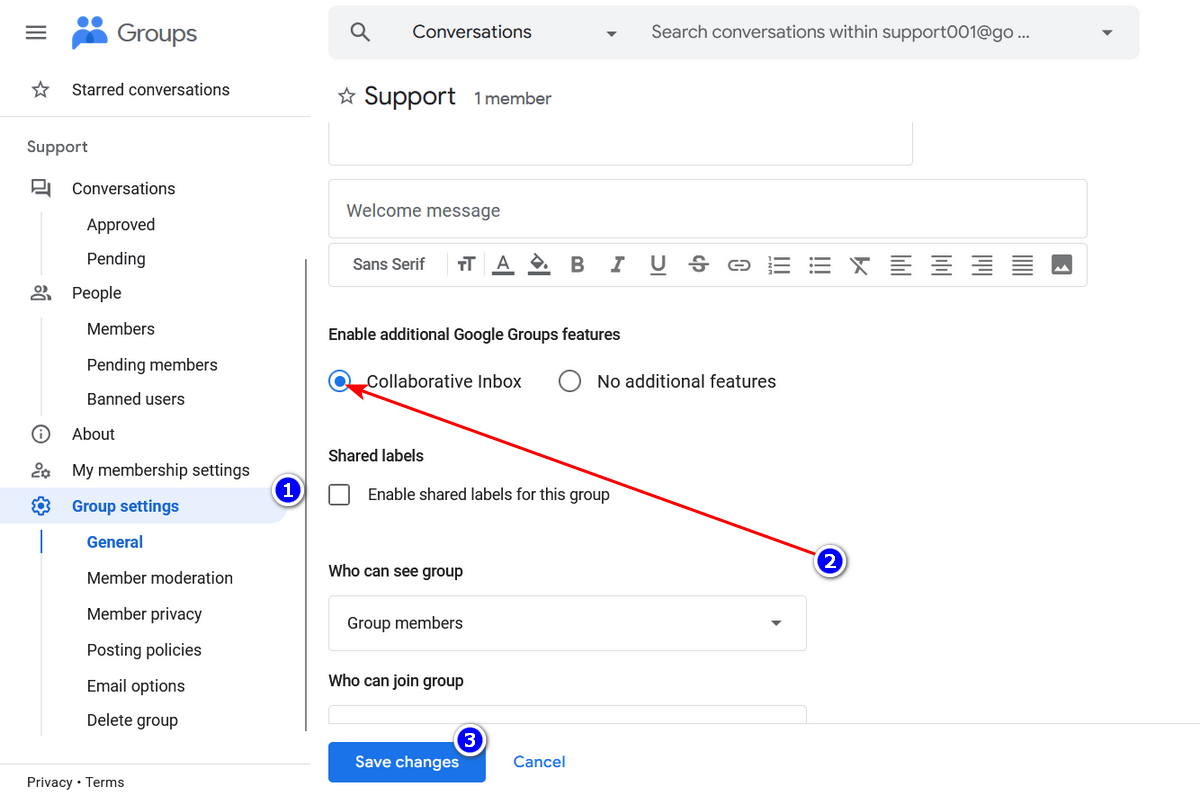The image size is (1200, 796).
Task: Select Group settings in sidebar
Action: 145,506
